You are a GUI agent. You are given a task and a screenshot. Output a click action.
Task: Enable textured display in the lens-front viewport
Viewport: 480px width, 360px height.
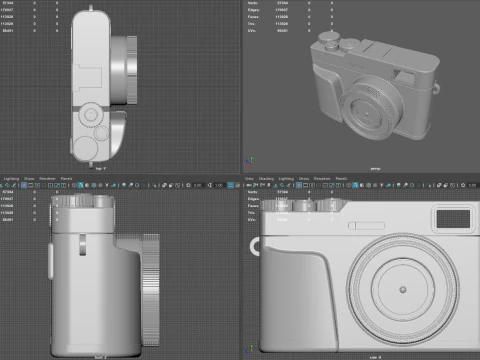(375, 185)
